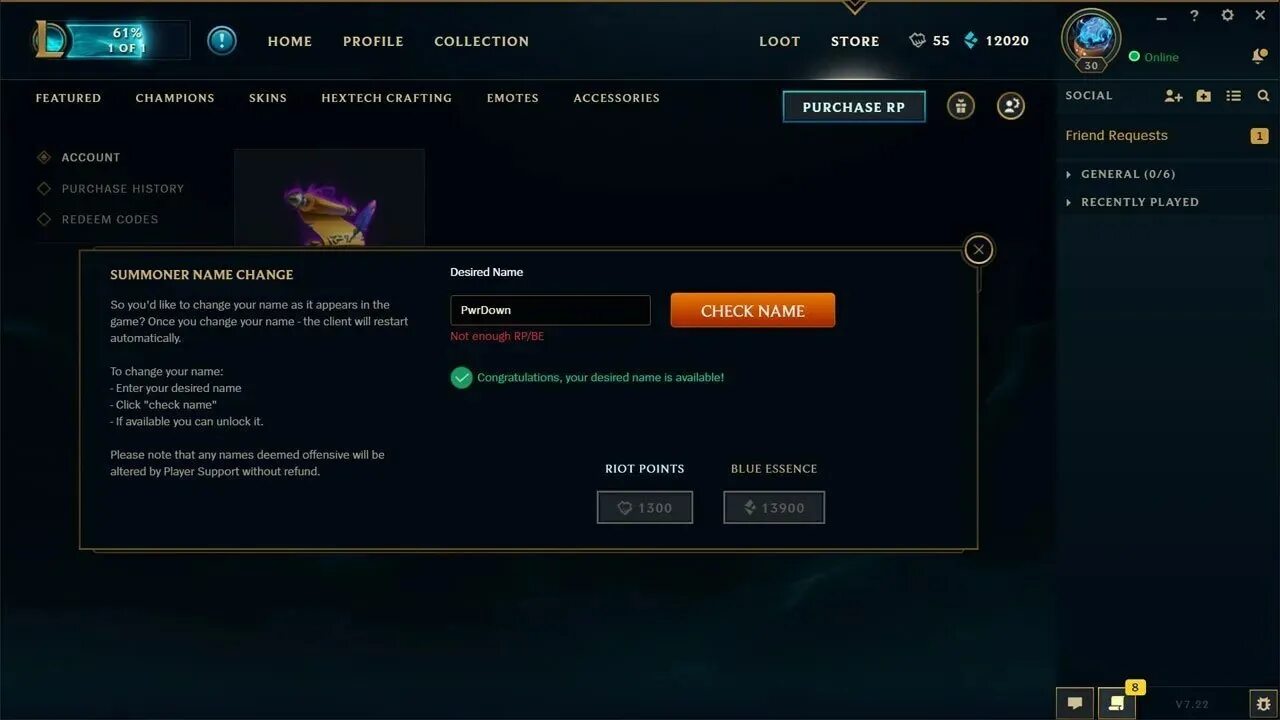Image resolution: width=1280 pixels, height=720 pixels.
Task: Click the gifting center icon
Action: point(961,106)
